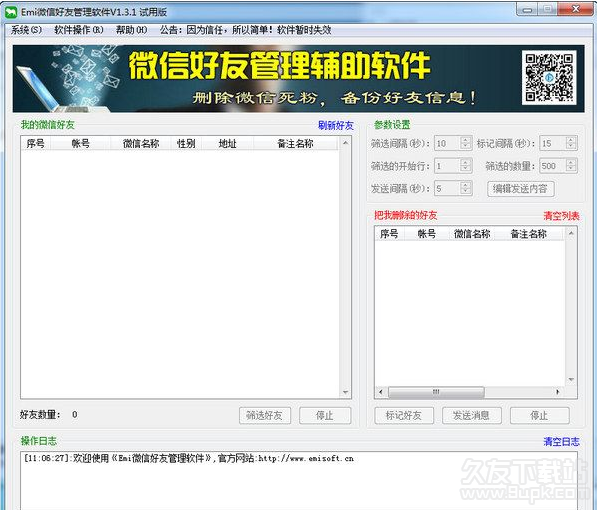
Task: Click the 标记间隔(秒) input field
Action: 552,143
